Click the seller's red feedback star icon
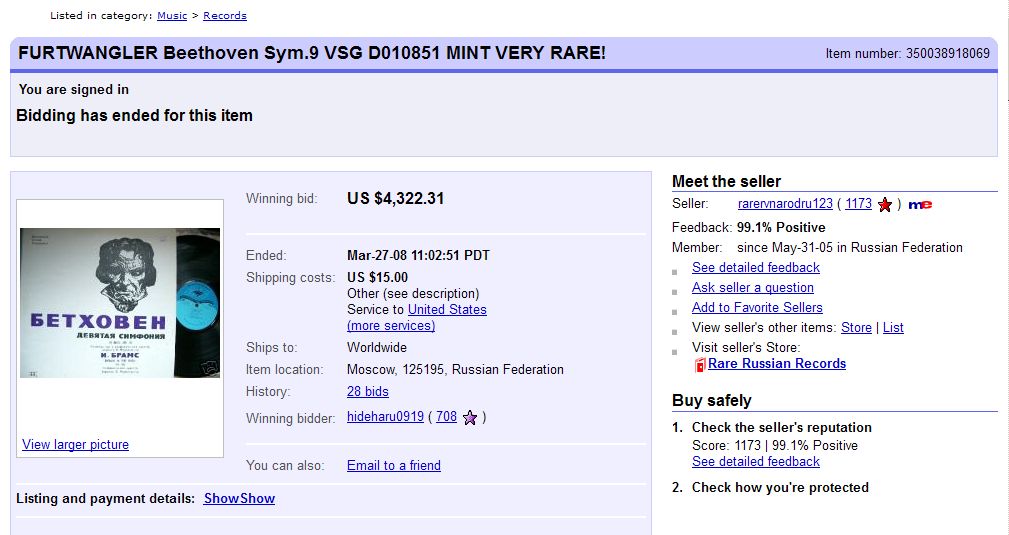Viewport: 1009px width, 535px height. pos(884,204)
